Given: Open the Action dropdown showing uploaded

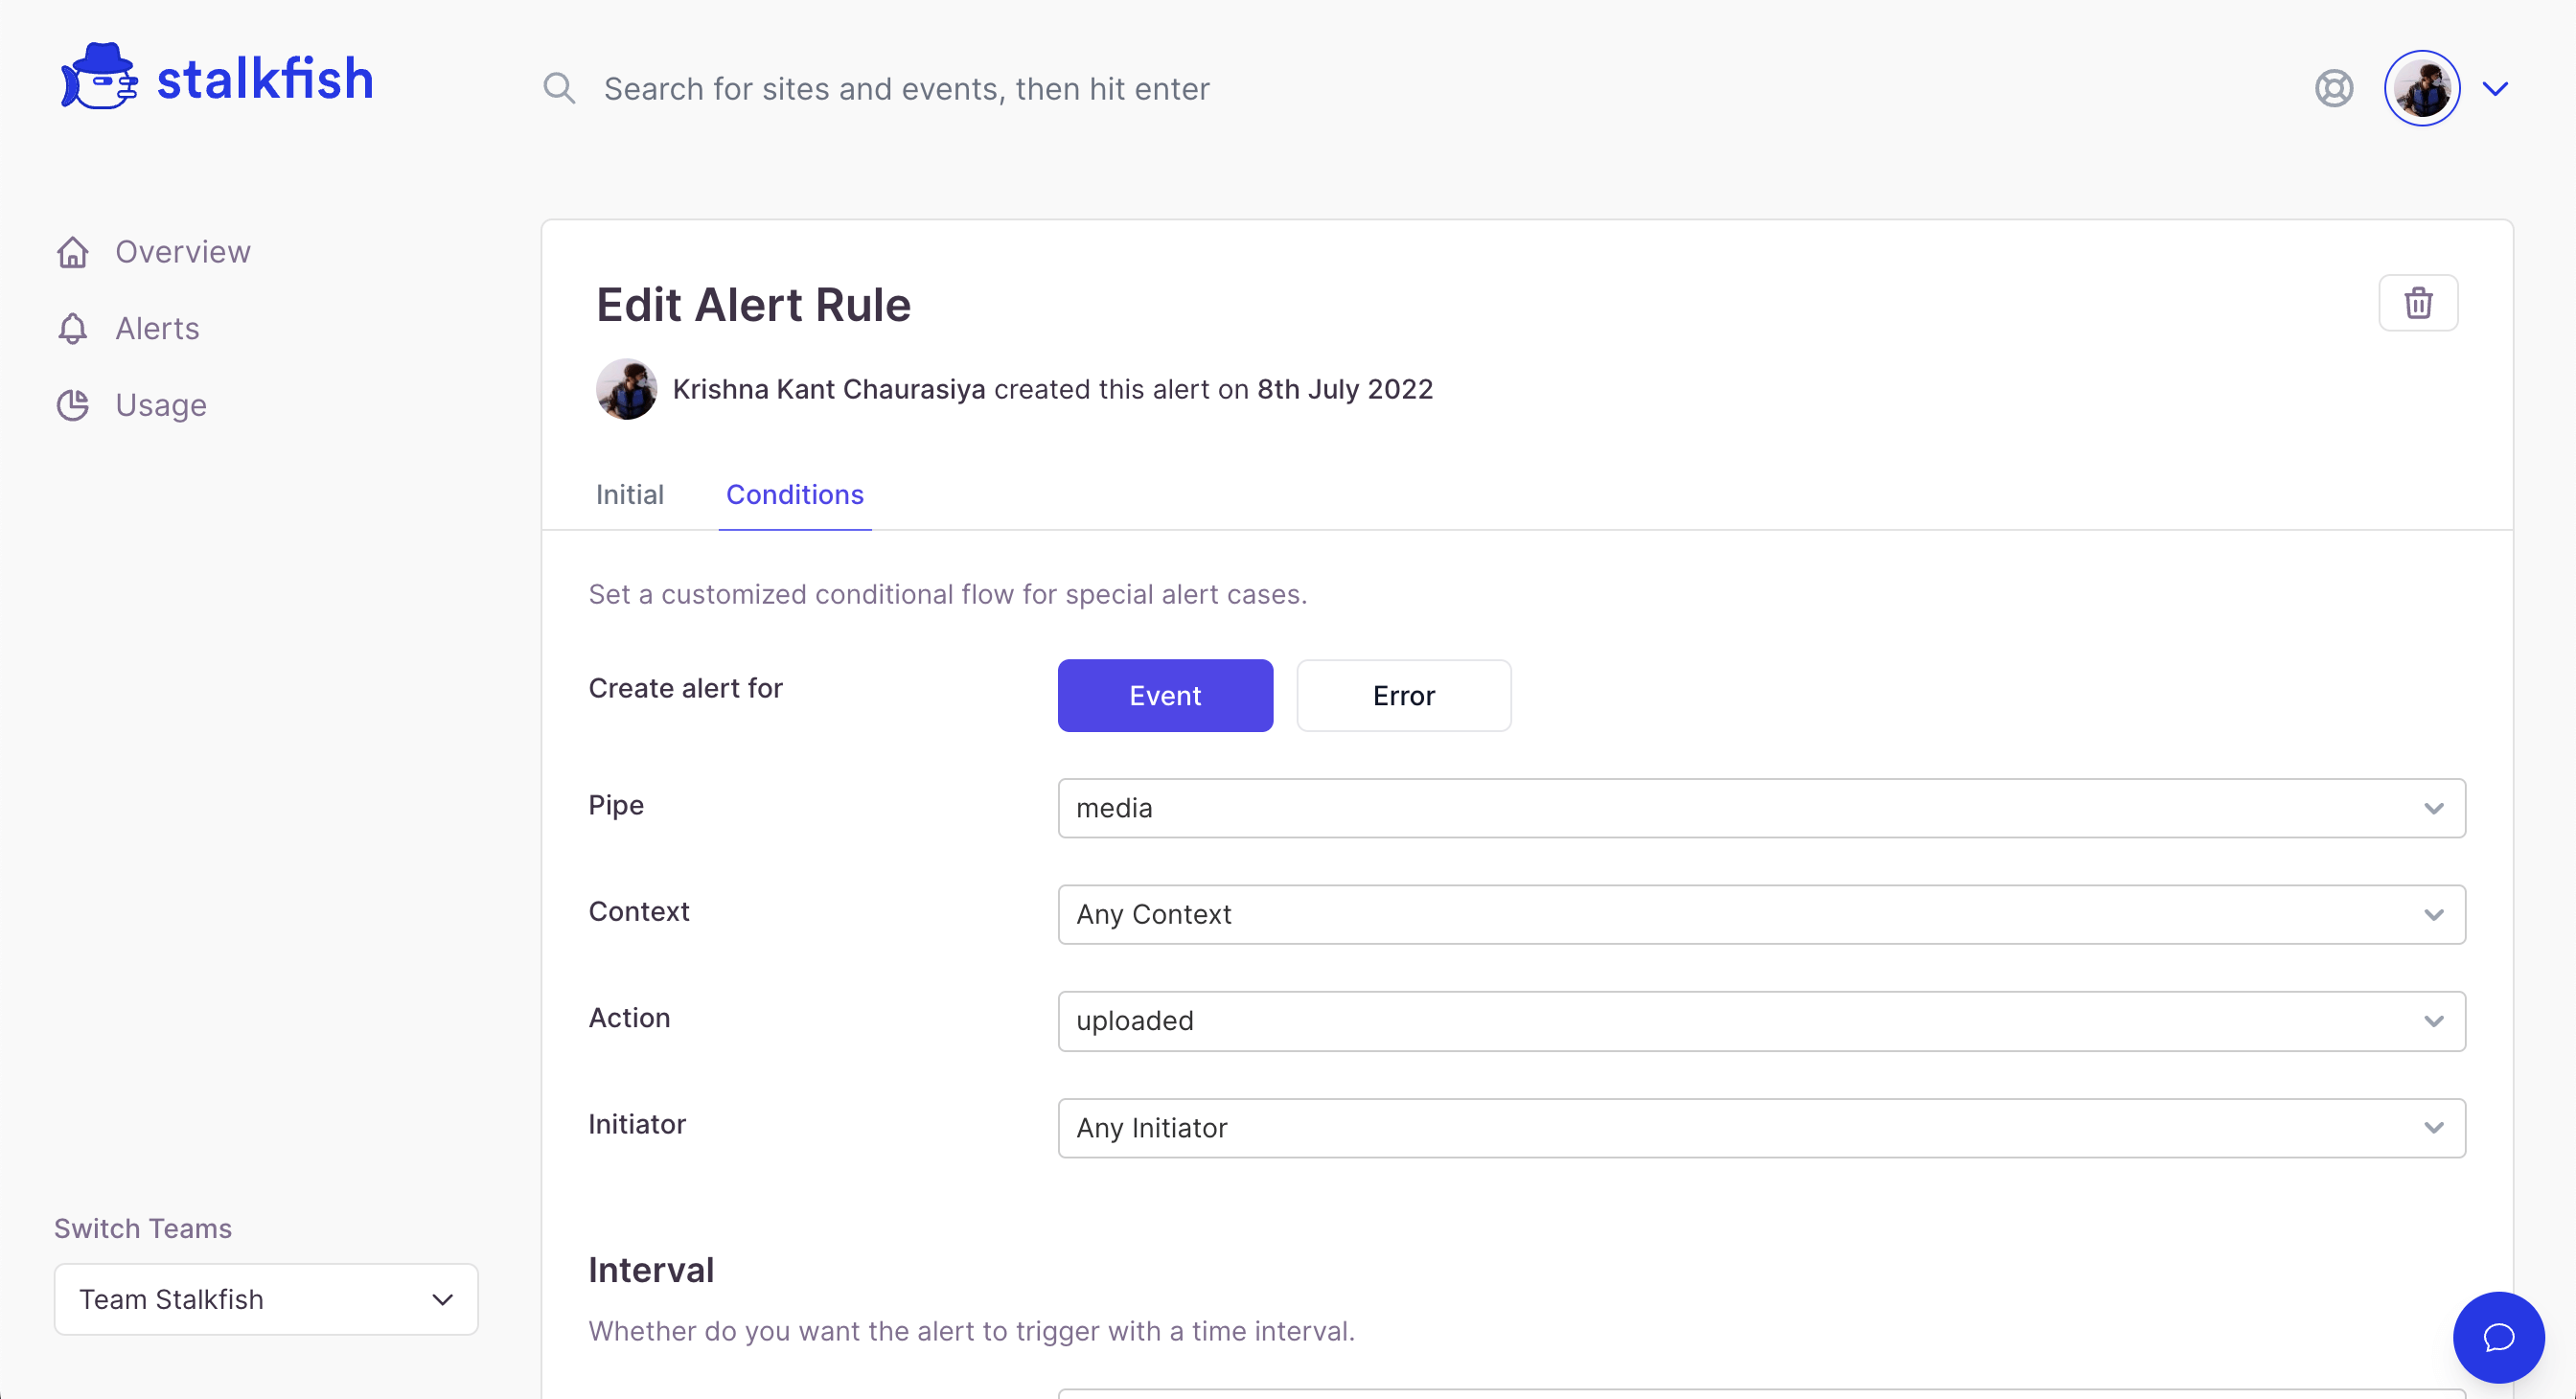Looking at the screenshot, I should click(x=1760, y=1021).
